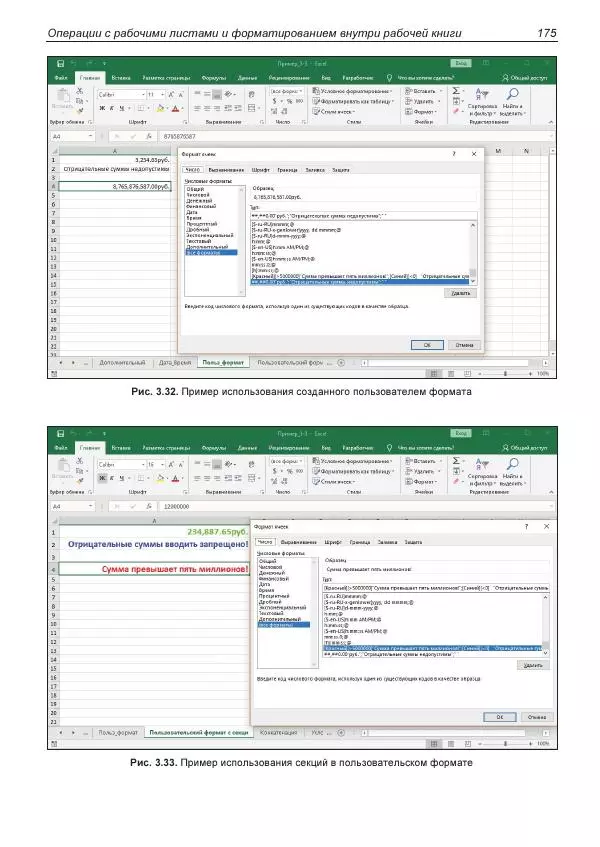600x847 pixels.
Task: Click Отмена in the Рис. 3.32 dialog
Action: (x=464, y=345)
